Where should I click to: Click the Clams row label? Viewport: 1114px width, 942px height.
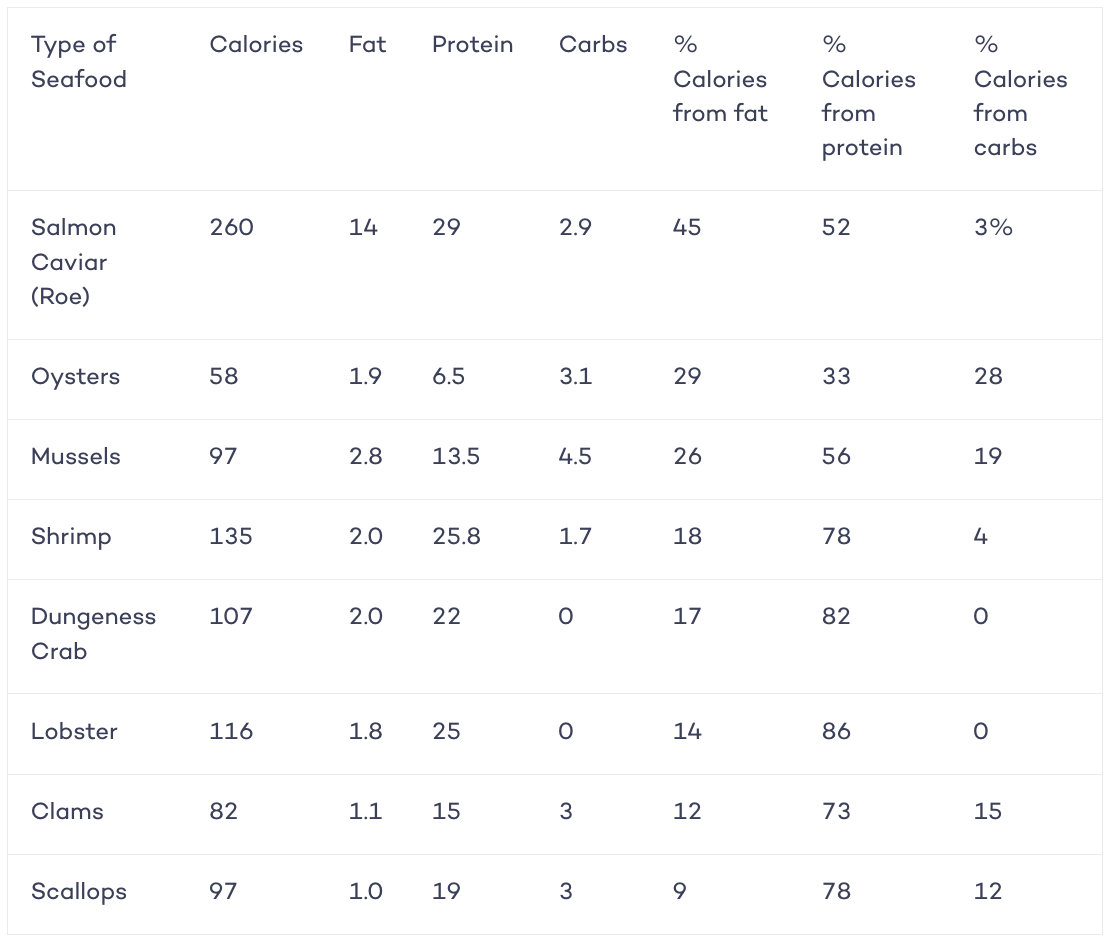coord(67,811)
